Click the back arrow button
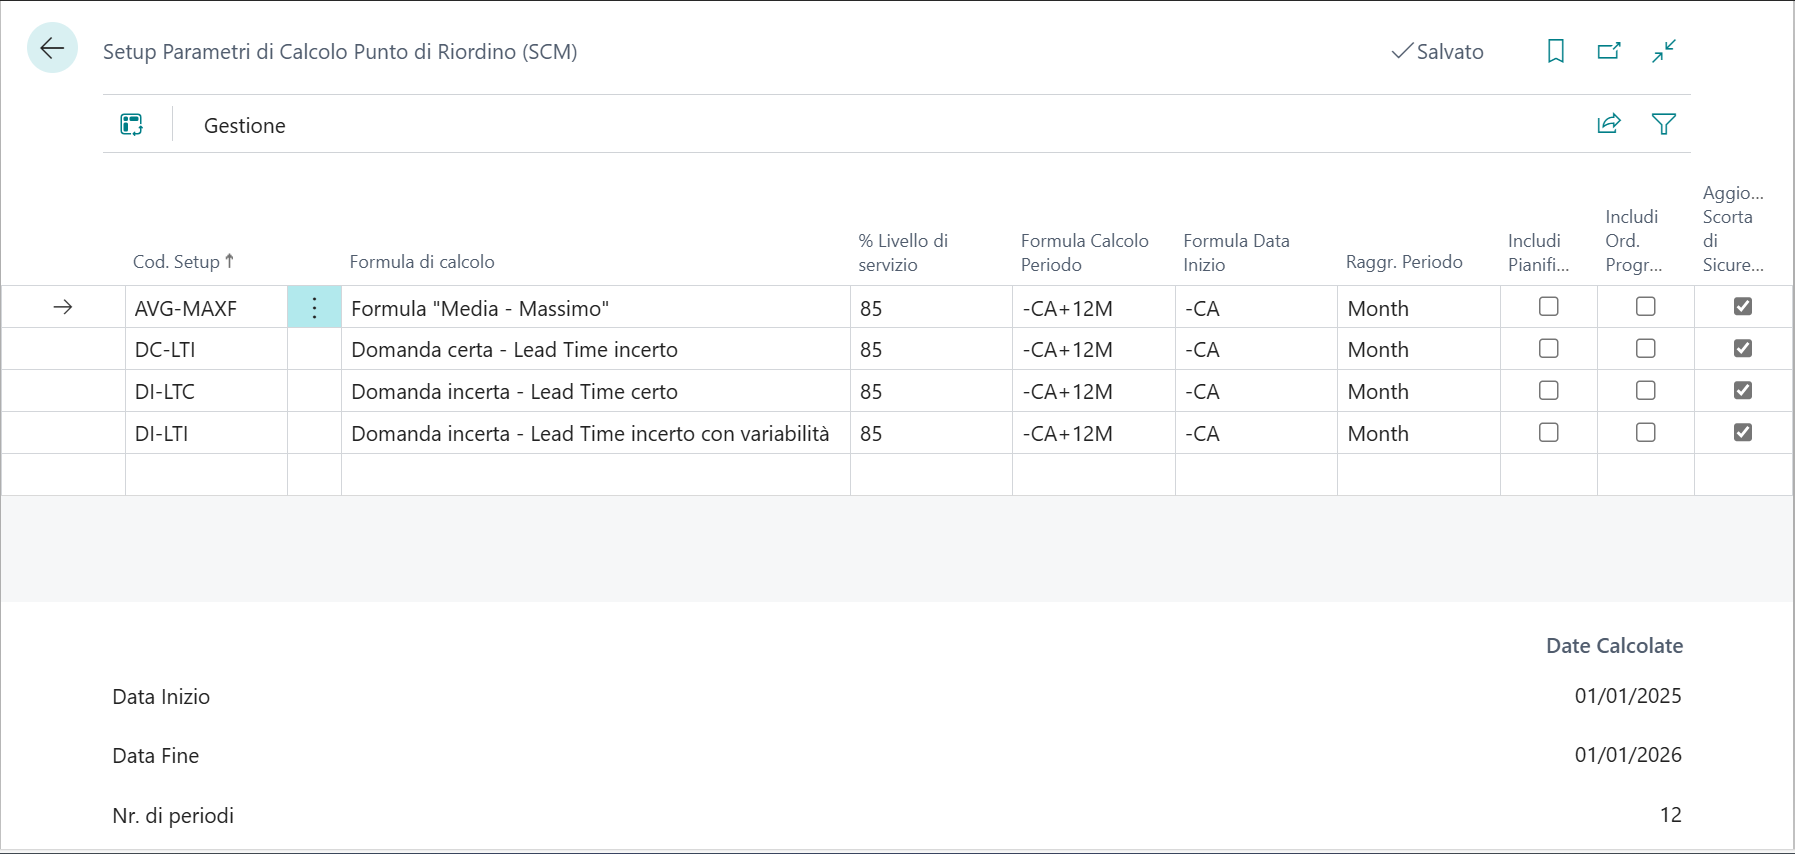Viewport: 1795px width, 854px height. point(52,48)
